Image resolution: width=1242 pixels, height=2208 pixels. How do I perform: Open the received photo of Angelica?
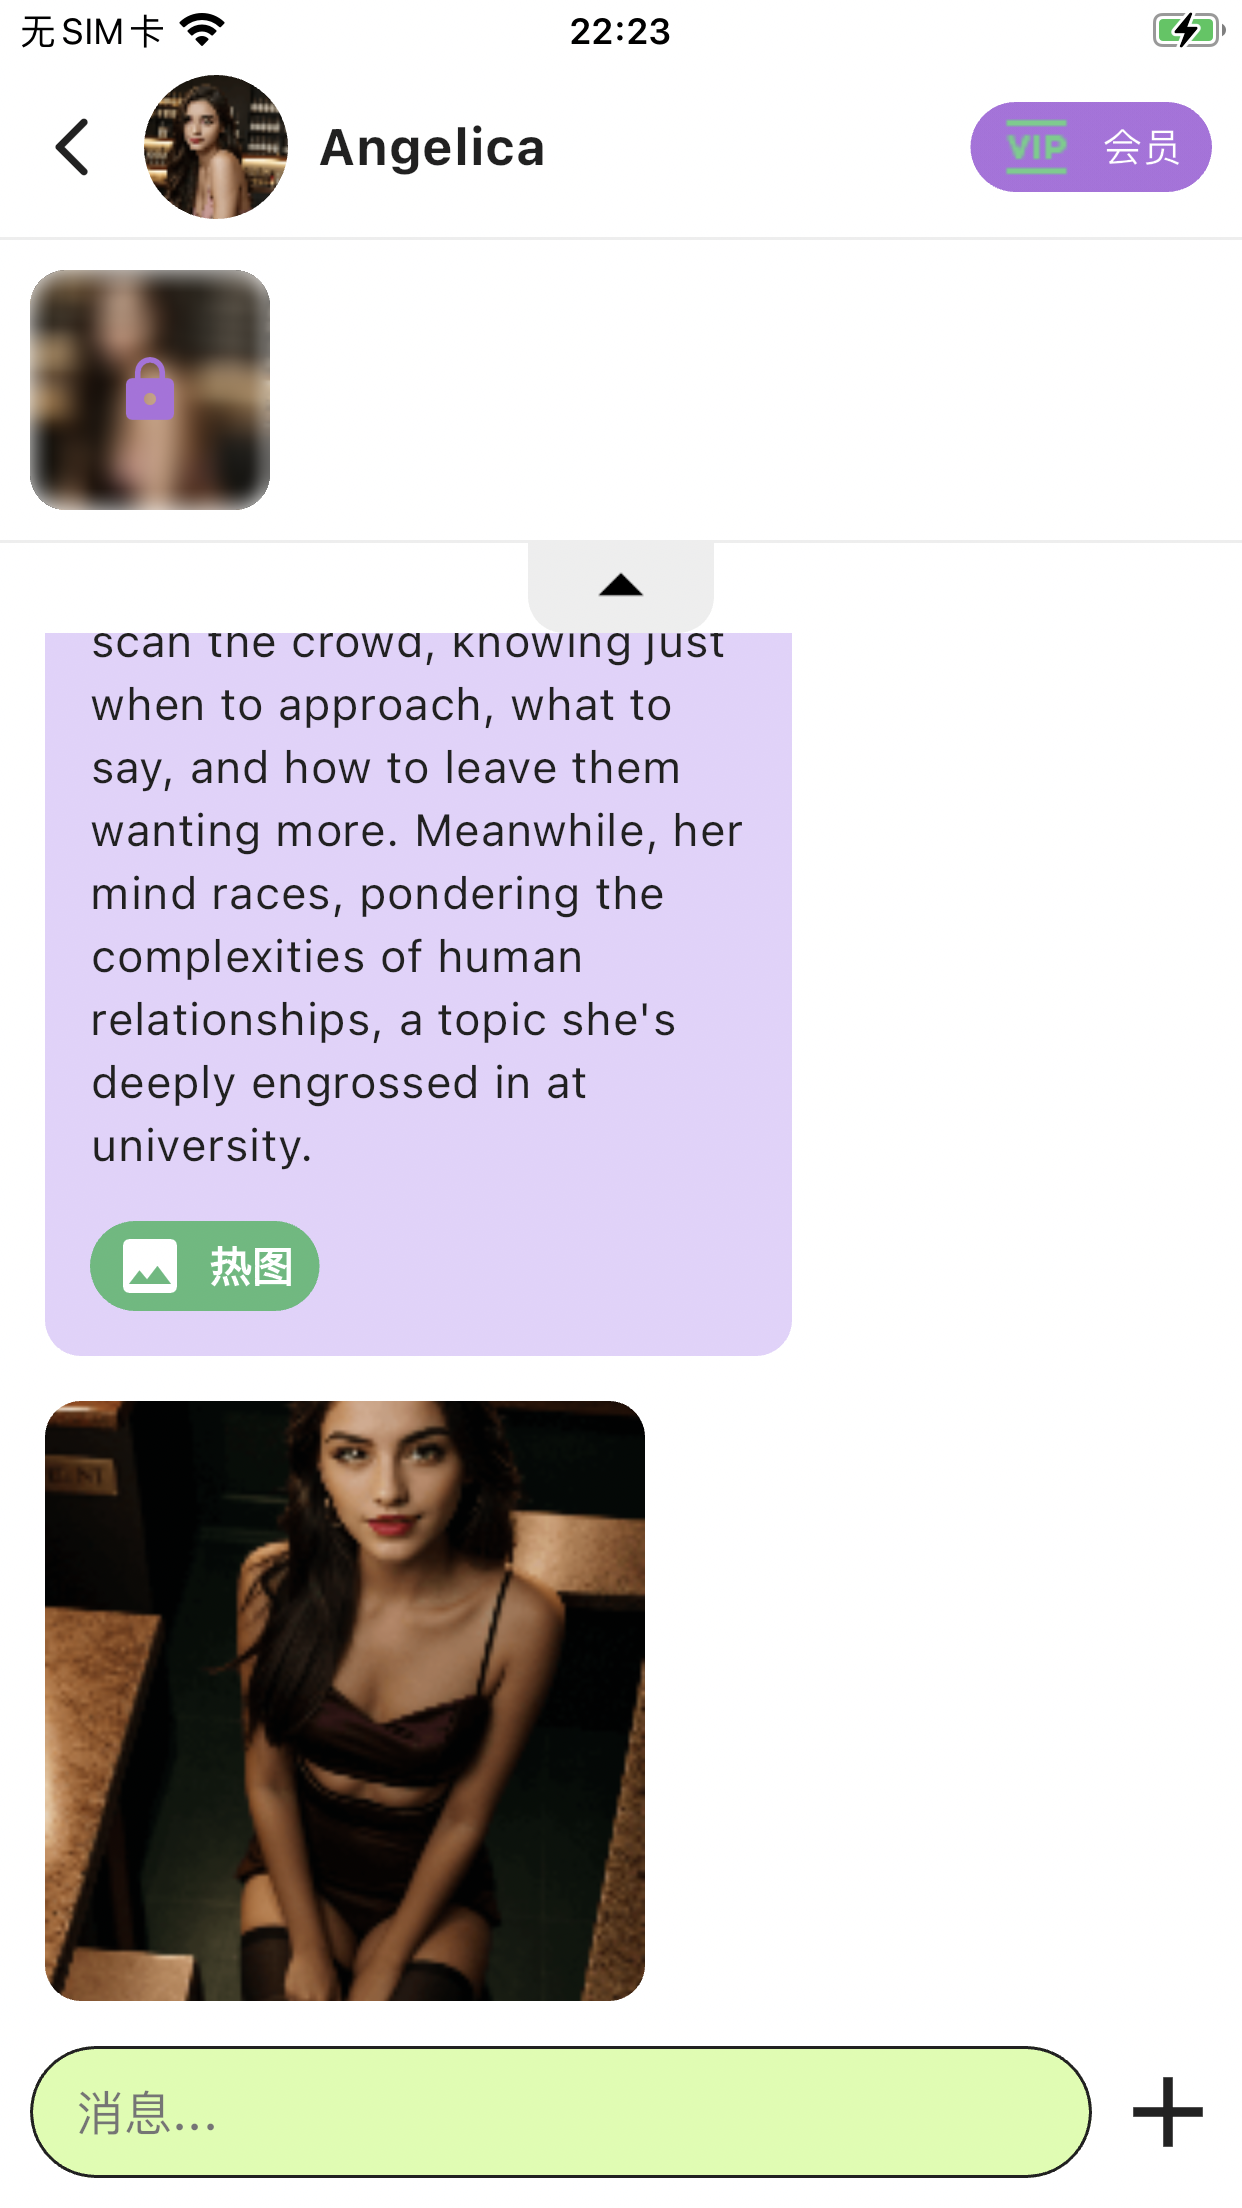(x=345, y=1700)
